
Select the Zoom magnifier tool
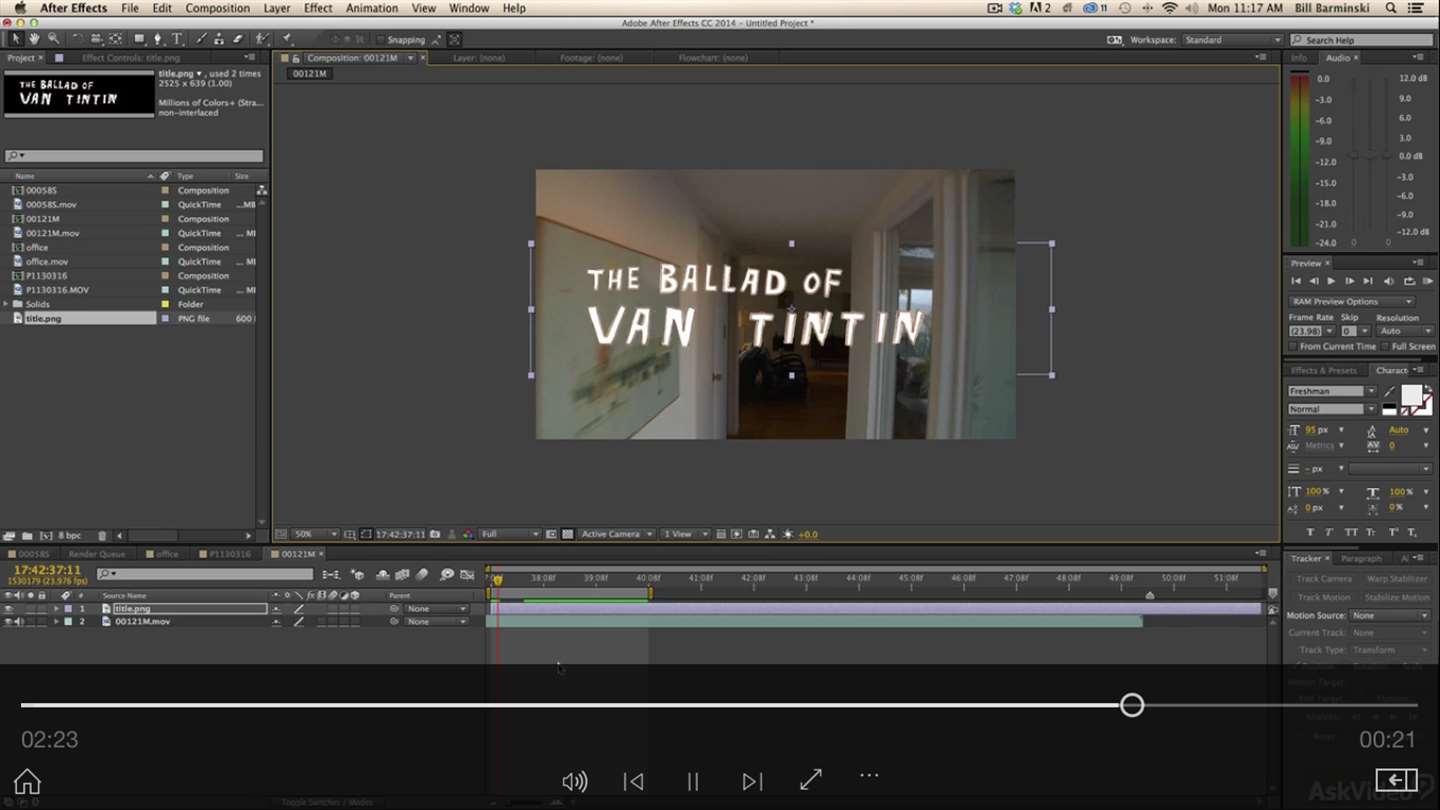pos(53,39)
